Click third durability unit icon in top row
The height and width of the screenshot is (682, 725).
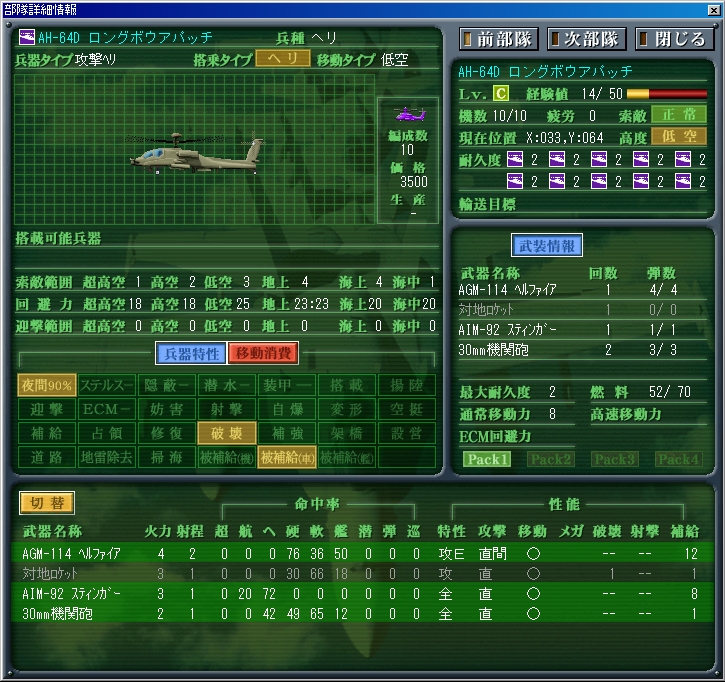click(599, 160)
